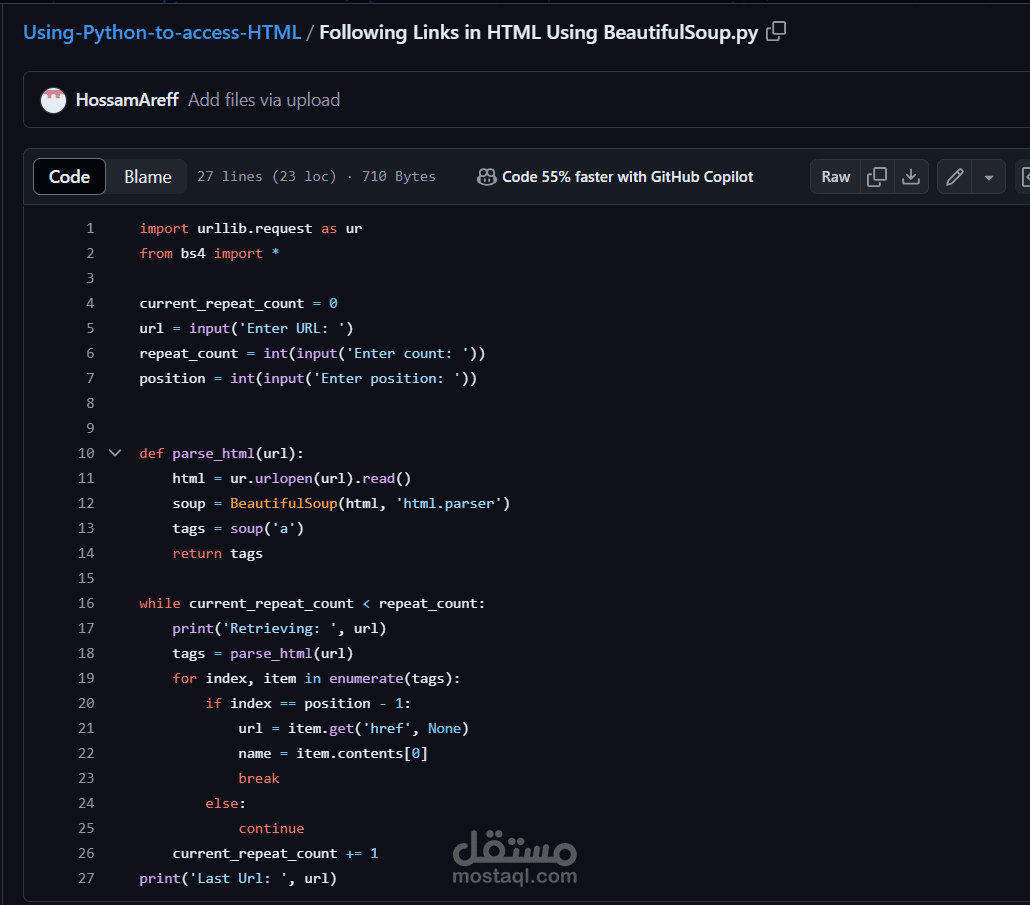
Task: Click the 'Enter URL: ' input line
Action: pyautogui.click(x=246, y=328)
